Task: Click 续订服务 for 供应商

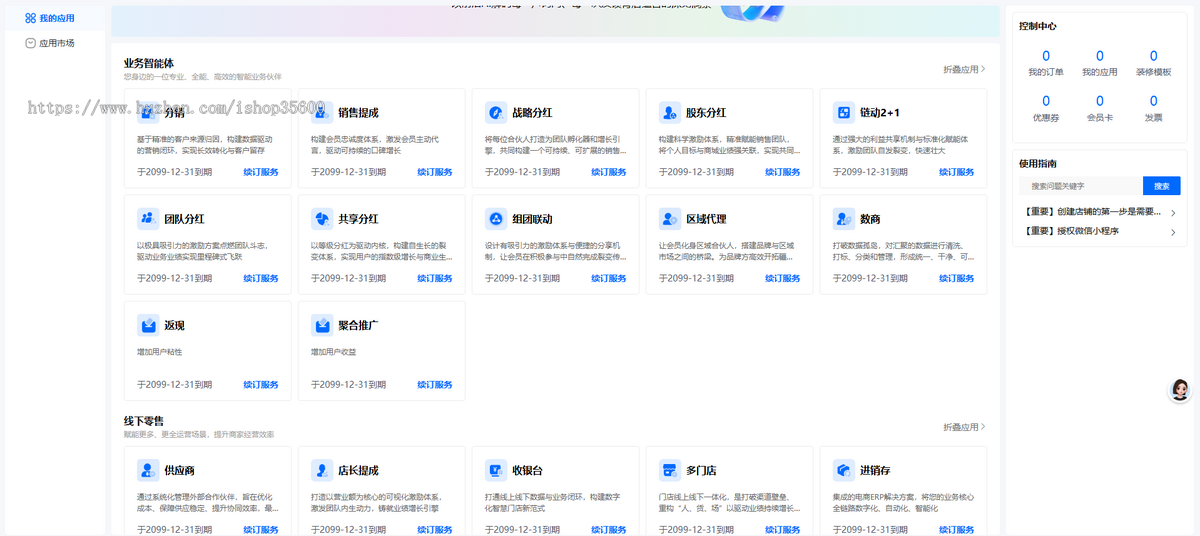Action: (x=261, y=530)
